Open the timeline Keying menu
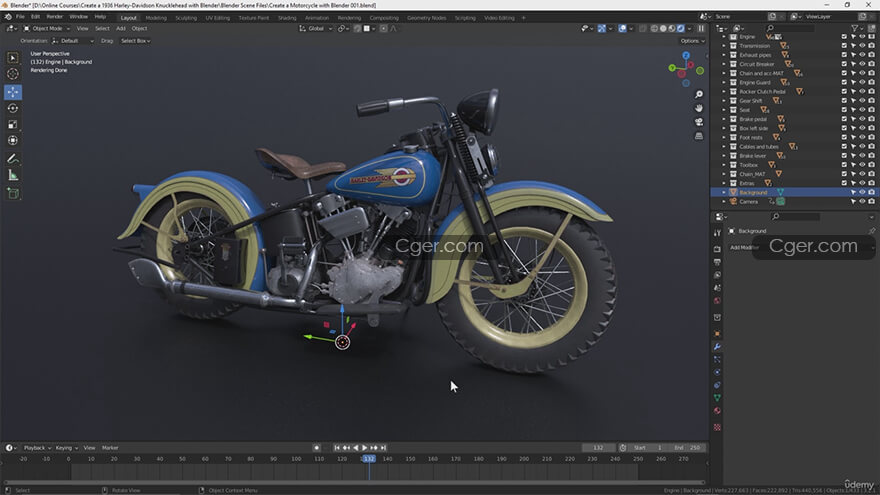 [x=66, y=448]
